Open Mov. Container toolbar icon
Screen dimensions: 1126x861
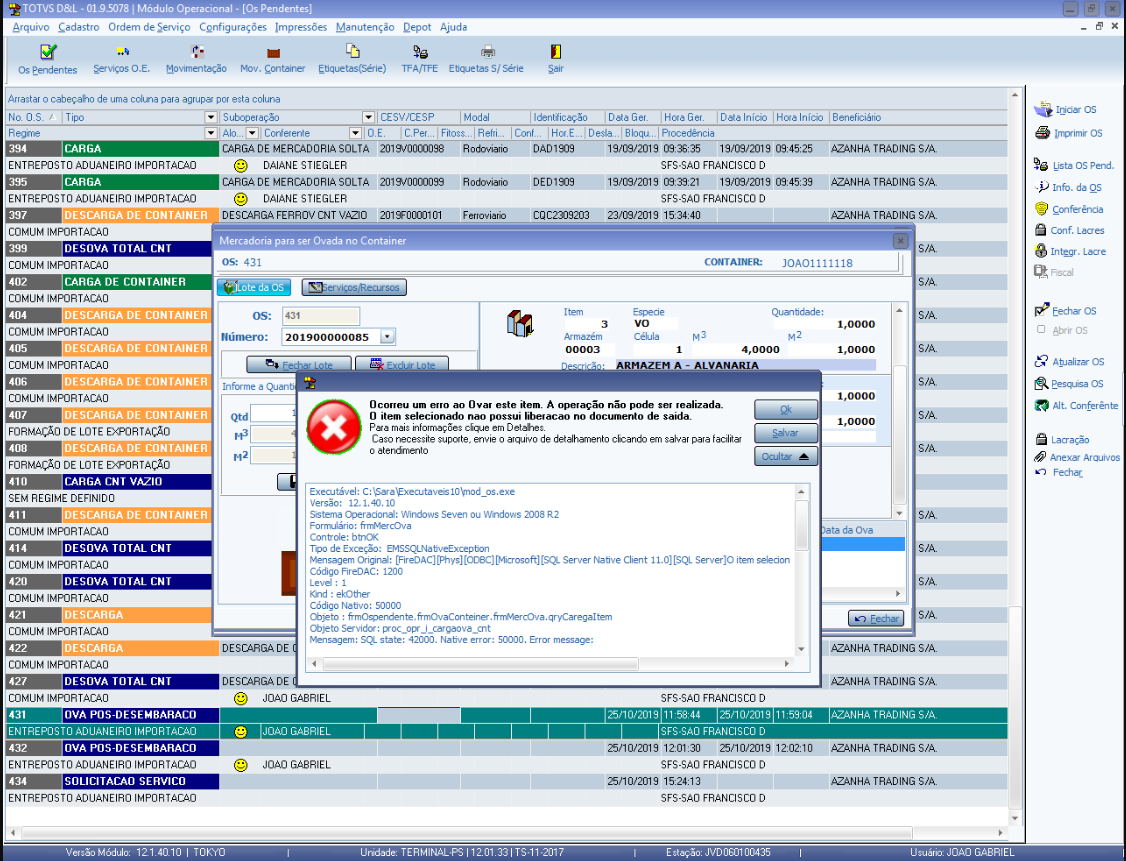coord(272,60)
